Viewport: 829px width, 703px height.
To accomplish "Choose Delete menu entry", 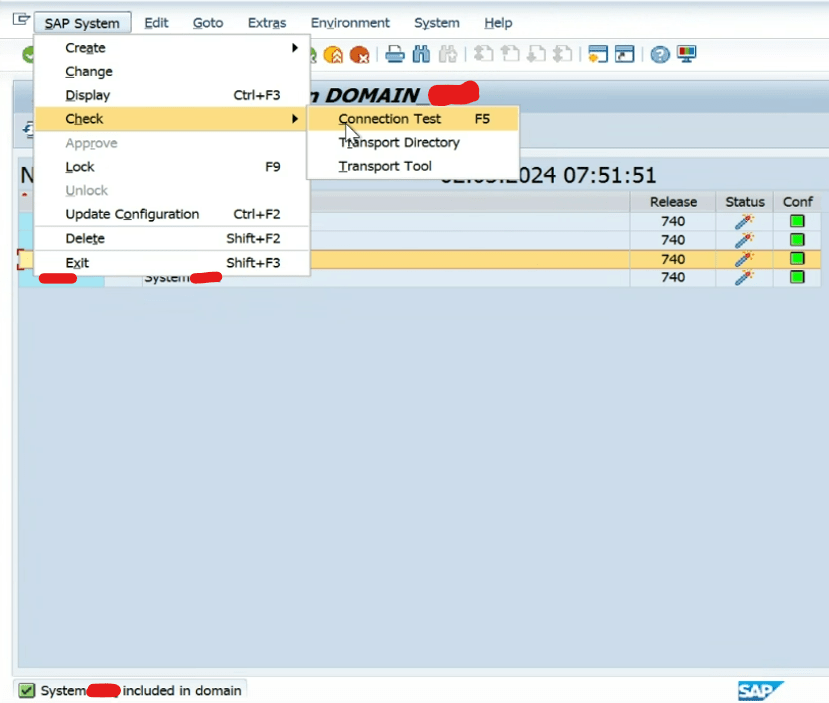I will point(172,238).
